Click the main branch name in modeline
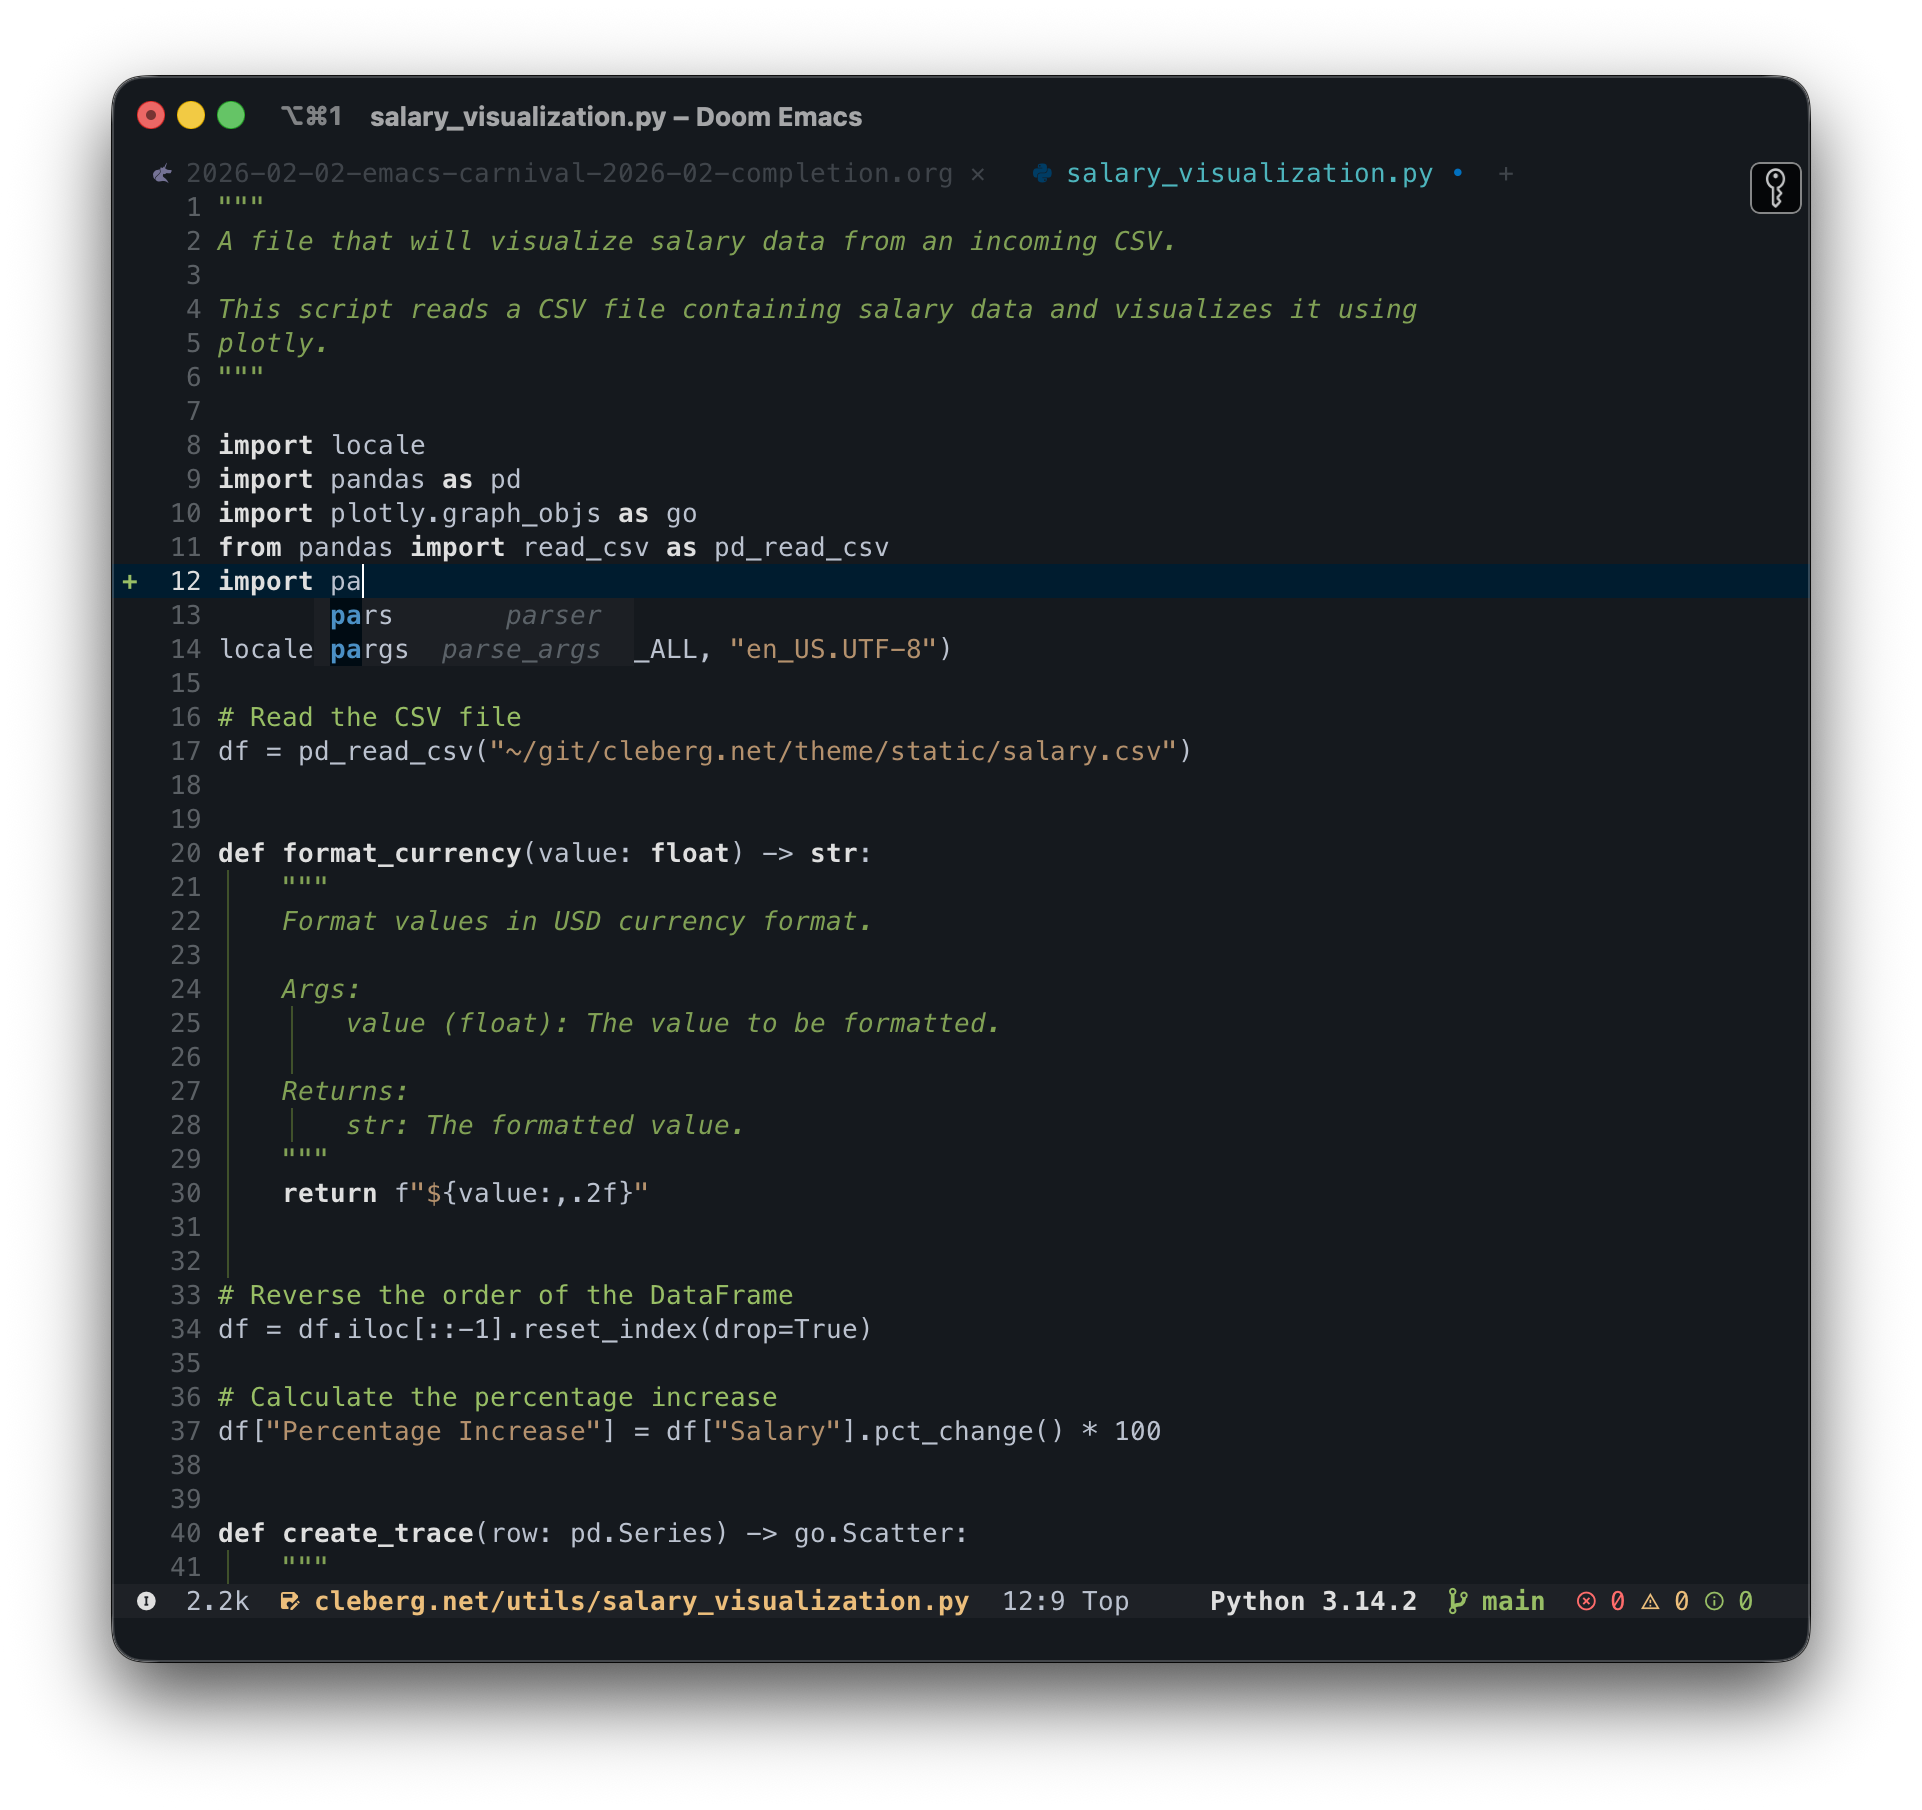 coord(1512,1601)
